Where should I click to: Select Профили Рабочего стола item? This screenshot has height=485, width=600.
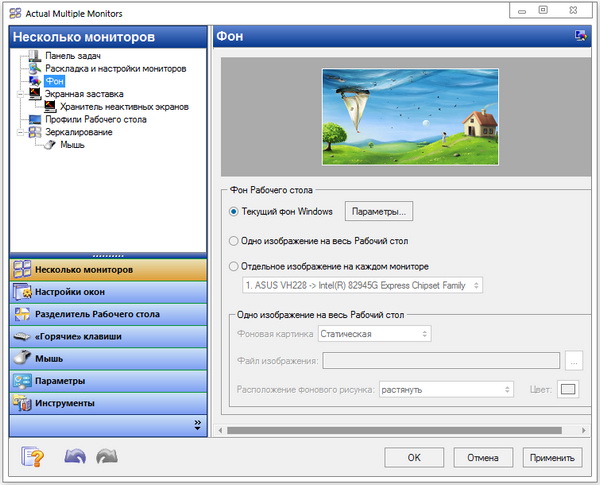96,119
